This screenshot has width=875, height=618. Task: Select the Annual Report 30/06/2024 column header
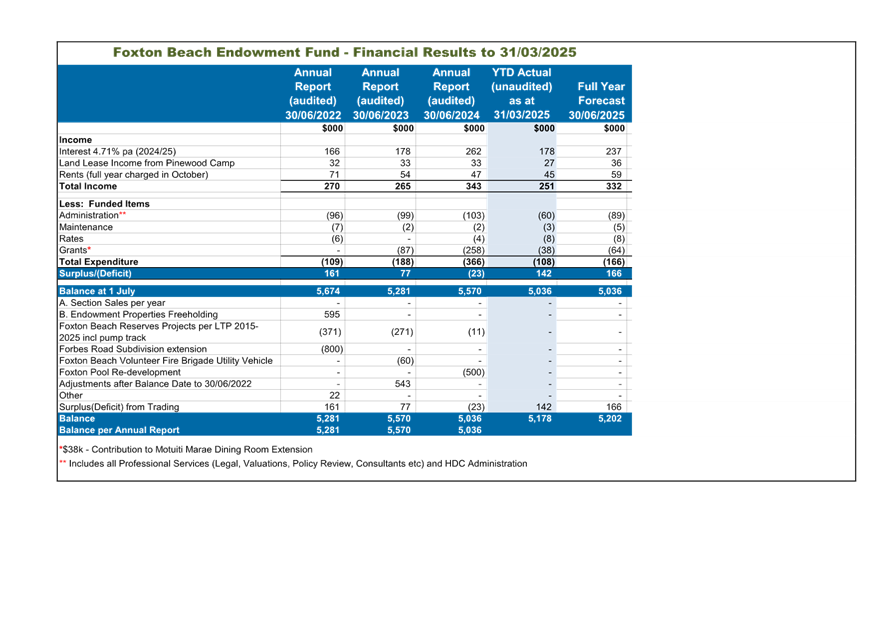(x=451, y=94)
